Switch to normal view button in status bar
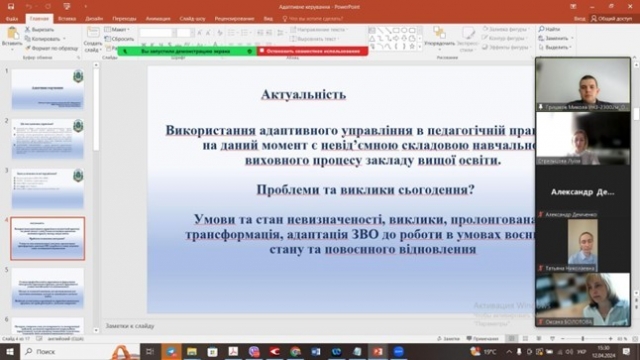The height and width of the screenshot is (360, 640). tap(511, 339)
